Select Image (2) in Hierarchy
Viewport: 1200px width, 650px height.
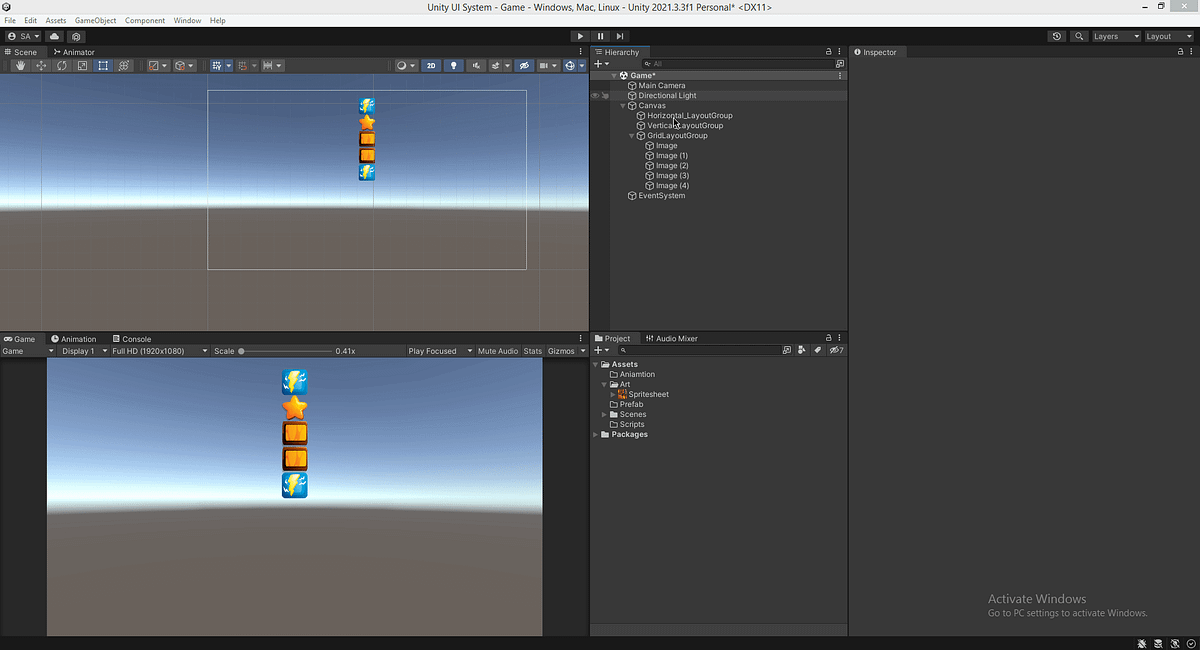pos(672,166)
